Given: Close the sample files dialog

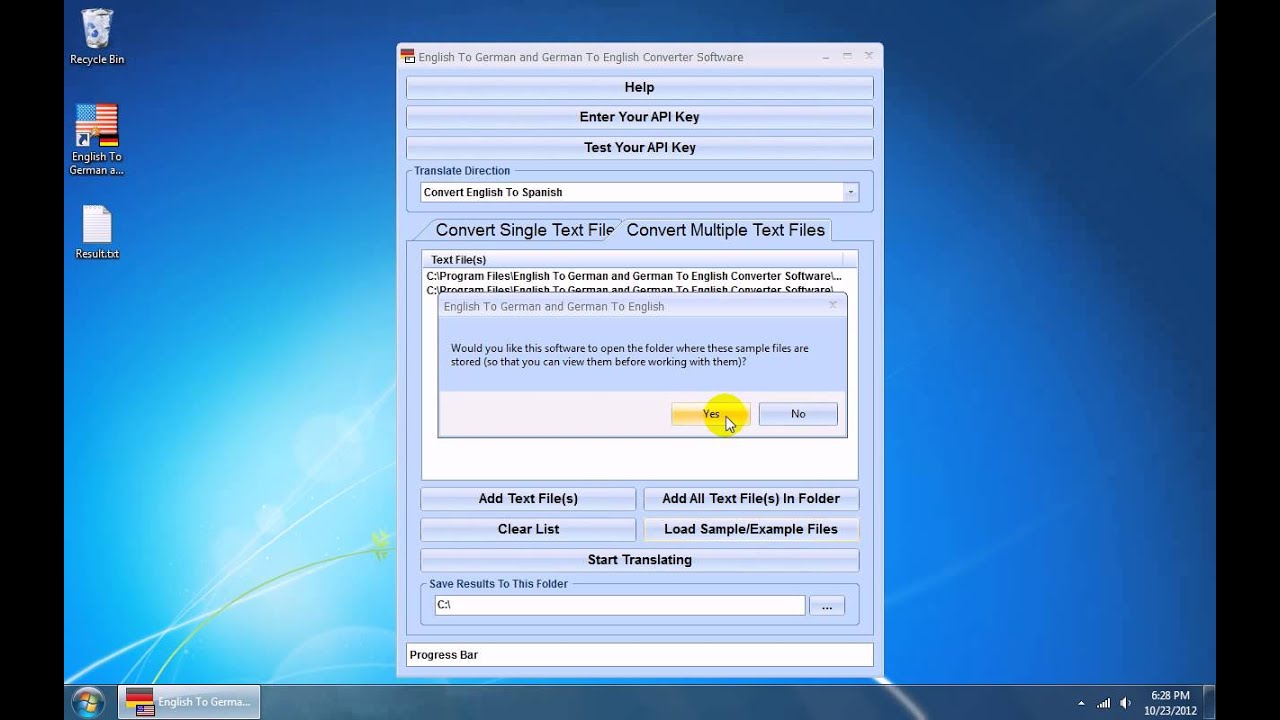Looking at the screenshot, I should coord(833,306).
